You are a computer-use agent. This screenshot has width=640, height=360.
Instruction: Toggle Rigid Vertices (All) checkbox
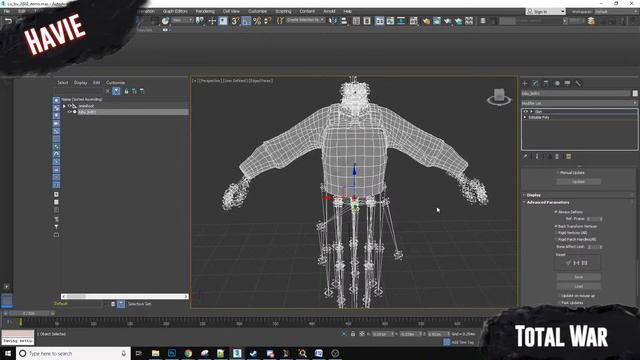pyautogui.click(x=556, y=233)
